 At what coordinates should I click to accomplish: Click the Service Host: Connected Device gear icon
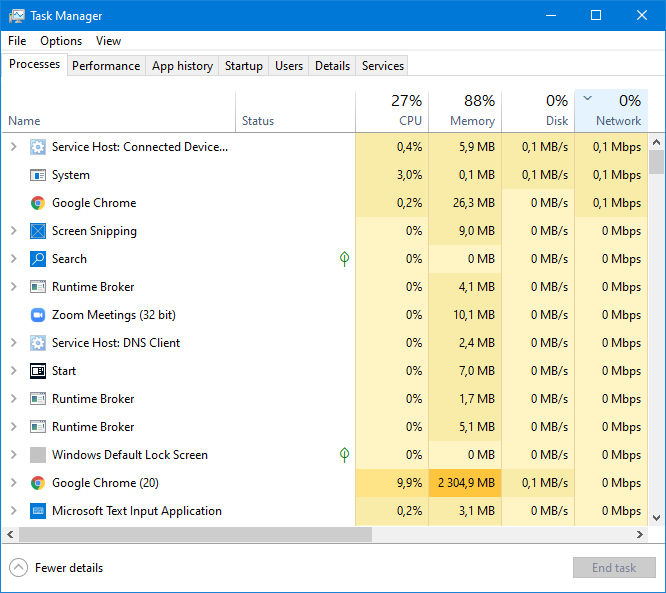pyautogui.click(x=38, y=147)
